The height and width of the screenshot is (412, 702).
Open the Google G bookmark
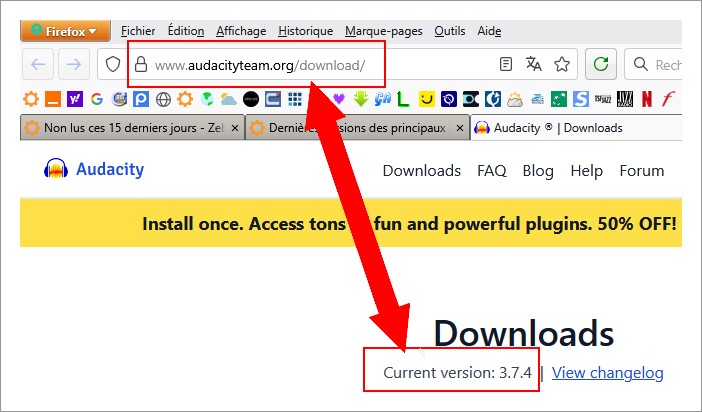coord(97,99)
